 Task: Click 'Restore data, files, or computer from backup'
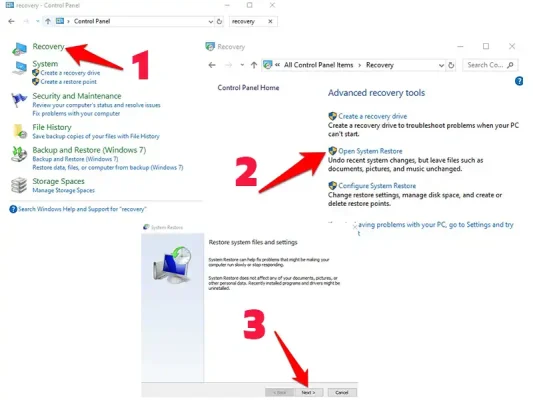108,168
